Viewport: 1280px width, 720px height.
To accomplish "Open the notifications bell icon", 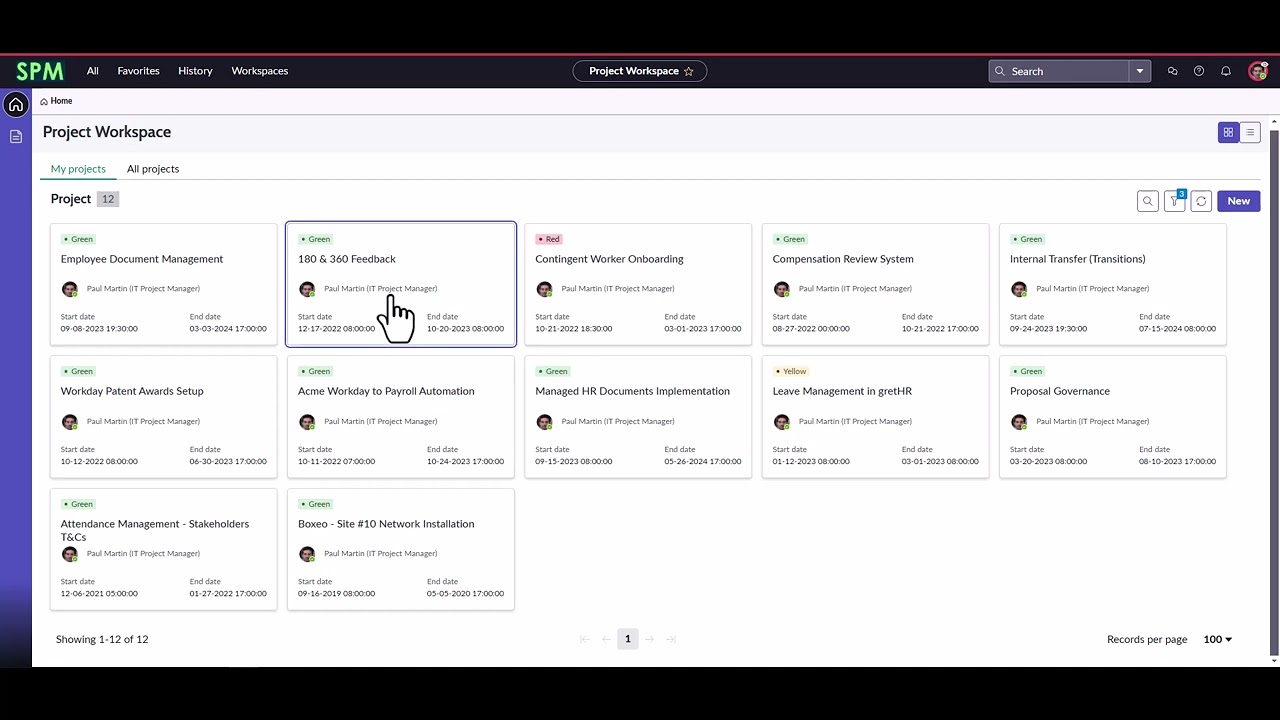I will click(x=1226, y=71).
